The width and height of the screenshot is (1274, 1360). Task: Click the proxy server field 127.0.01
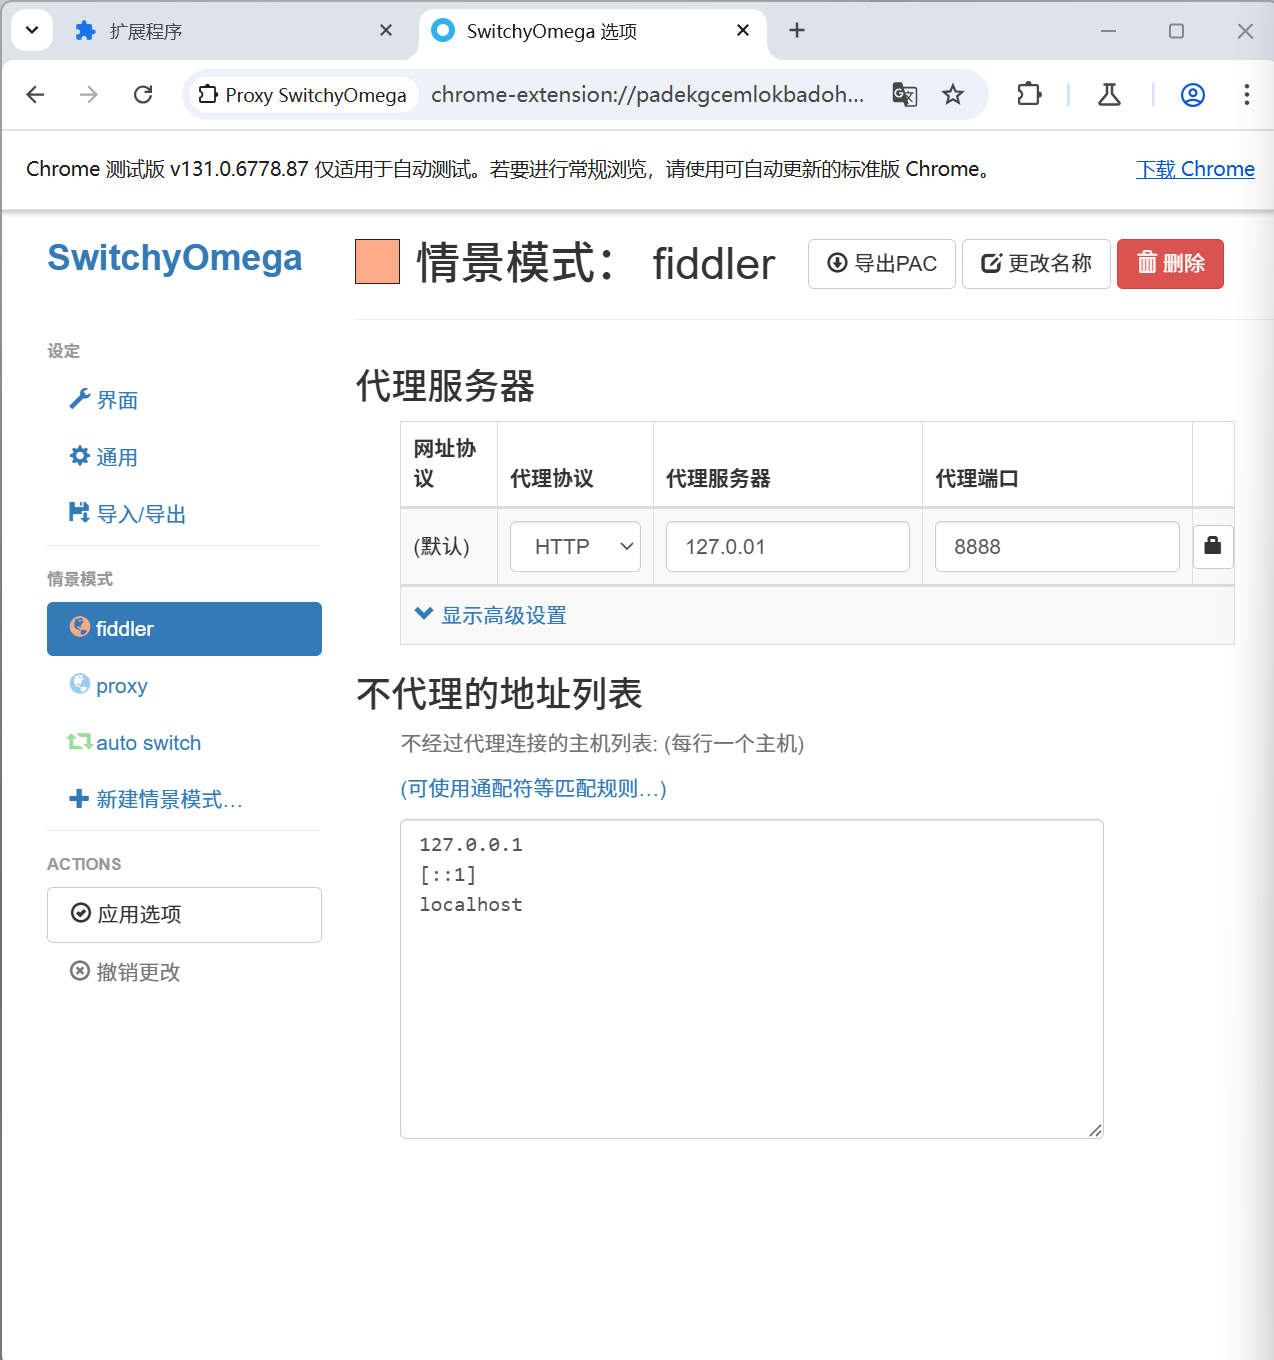(788, 547)
